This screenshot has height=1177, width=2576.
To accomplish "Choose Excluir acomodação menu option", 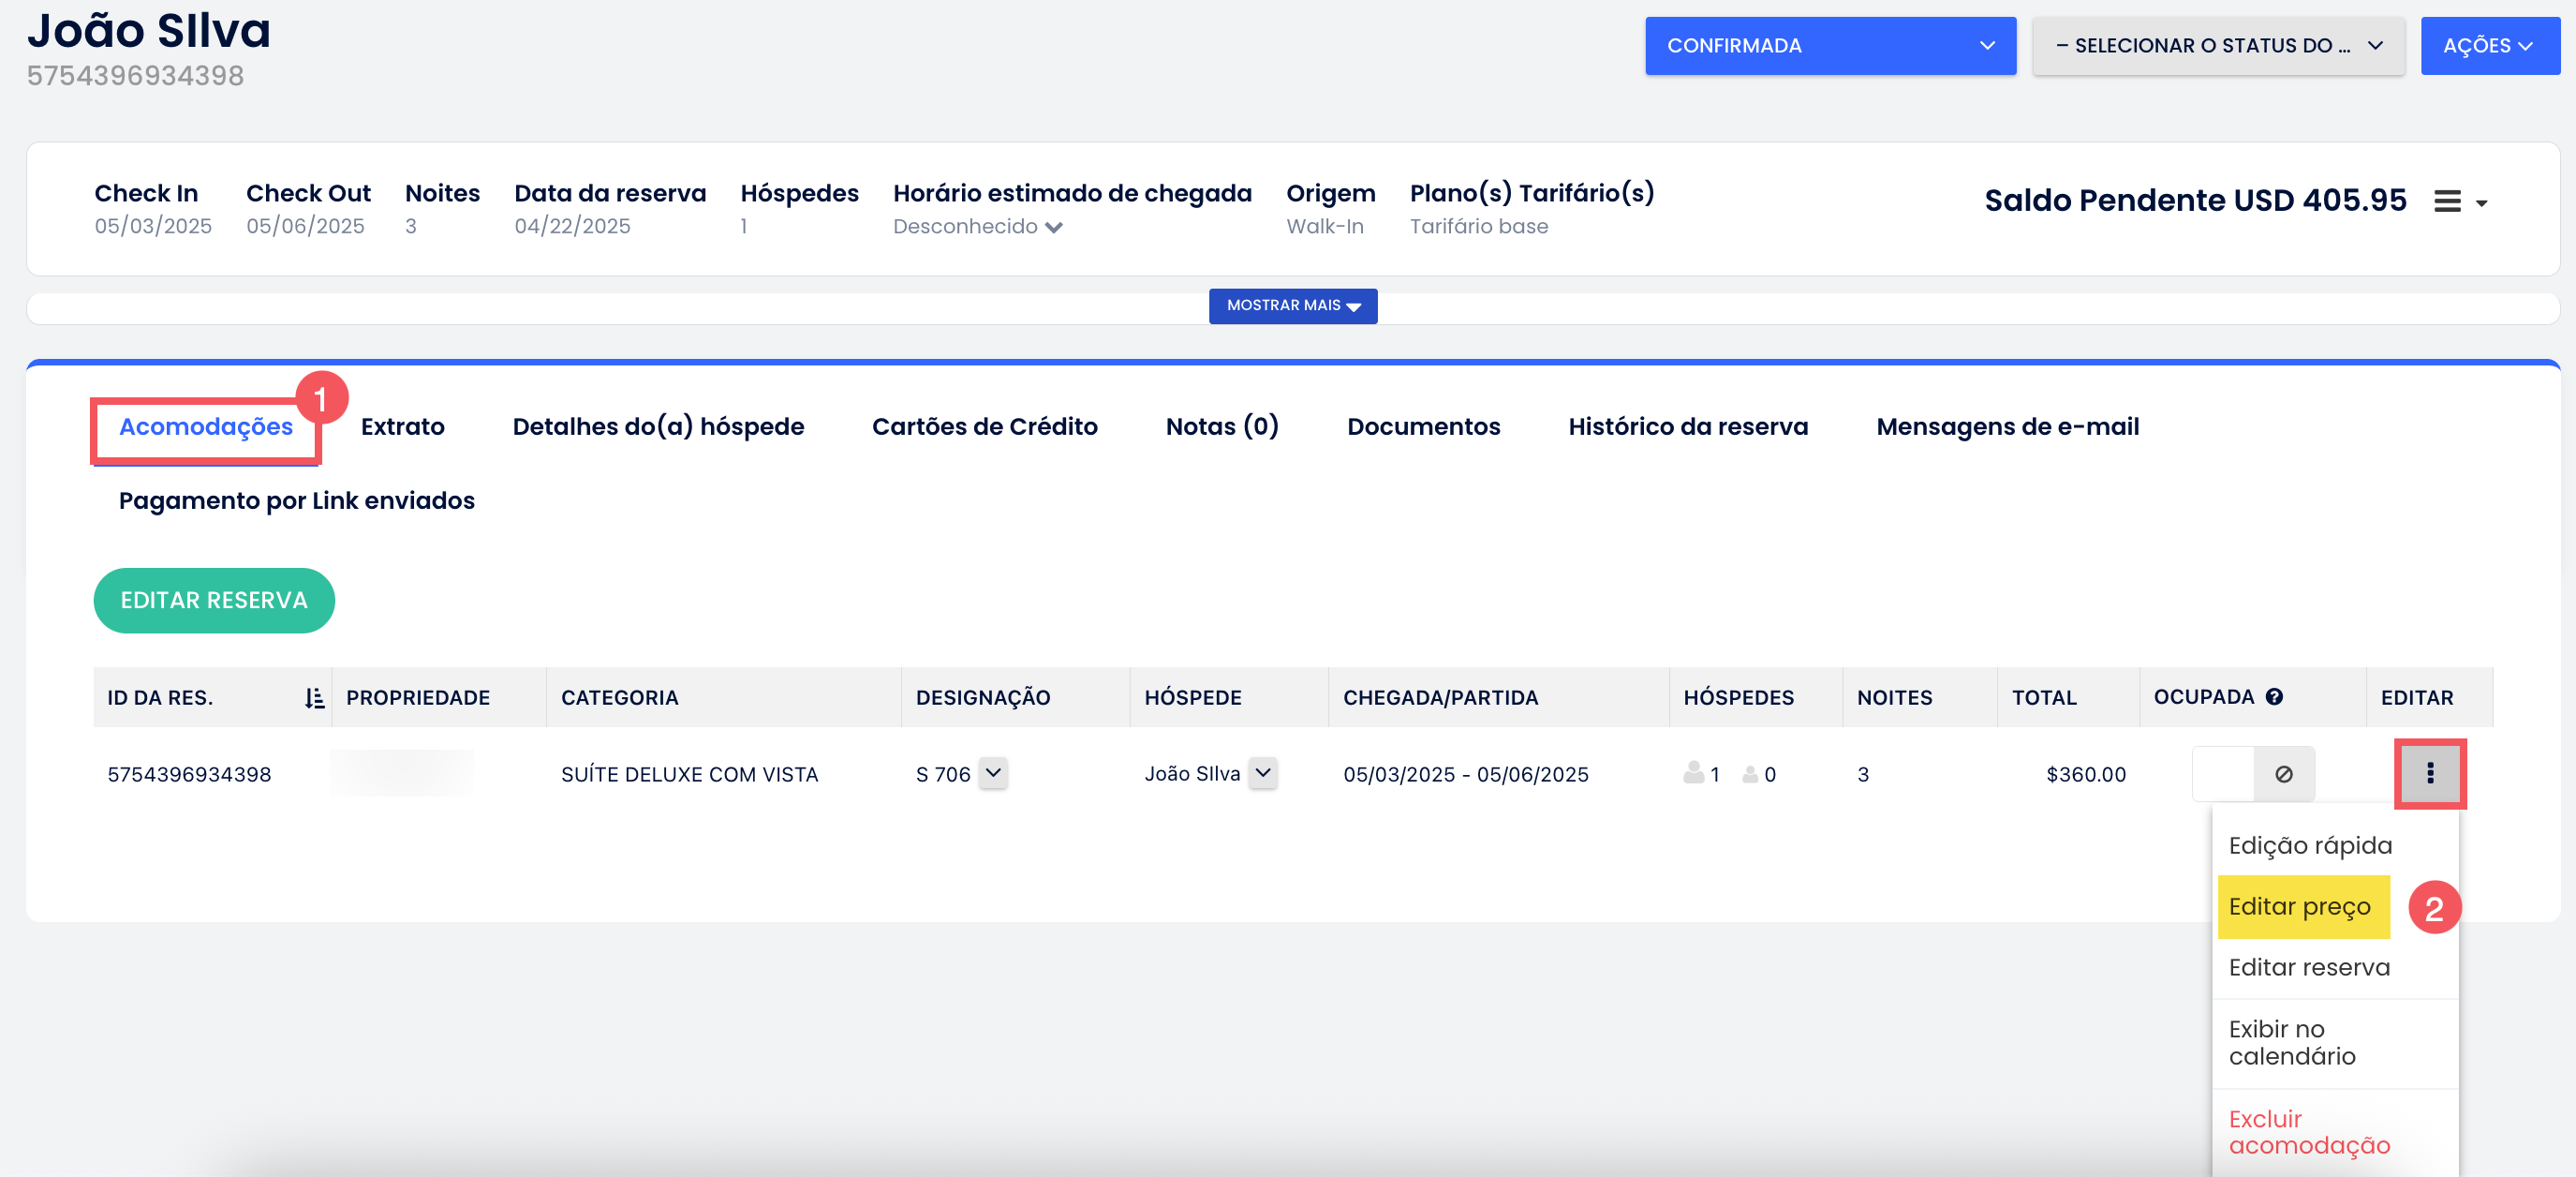I will [x=2308, y=1132].
